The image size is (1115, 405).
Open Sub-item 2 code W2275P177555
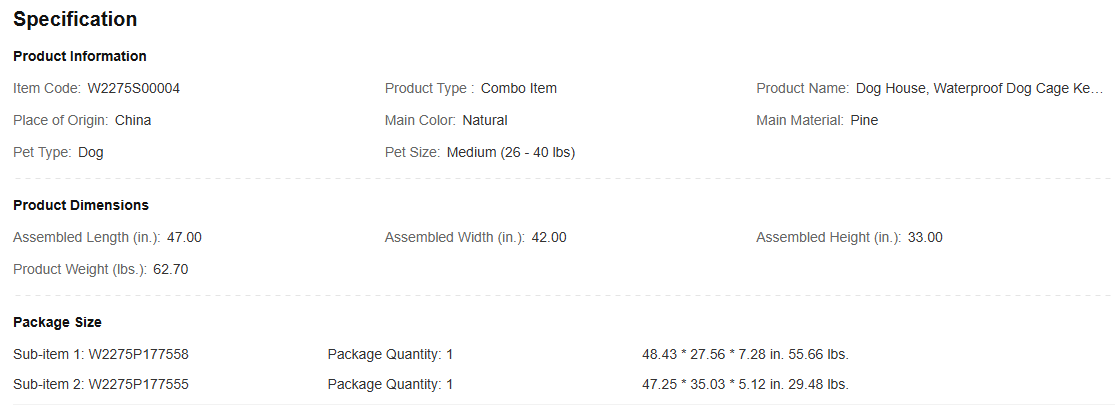(138, 384)
